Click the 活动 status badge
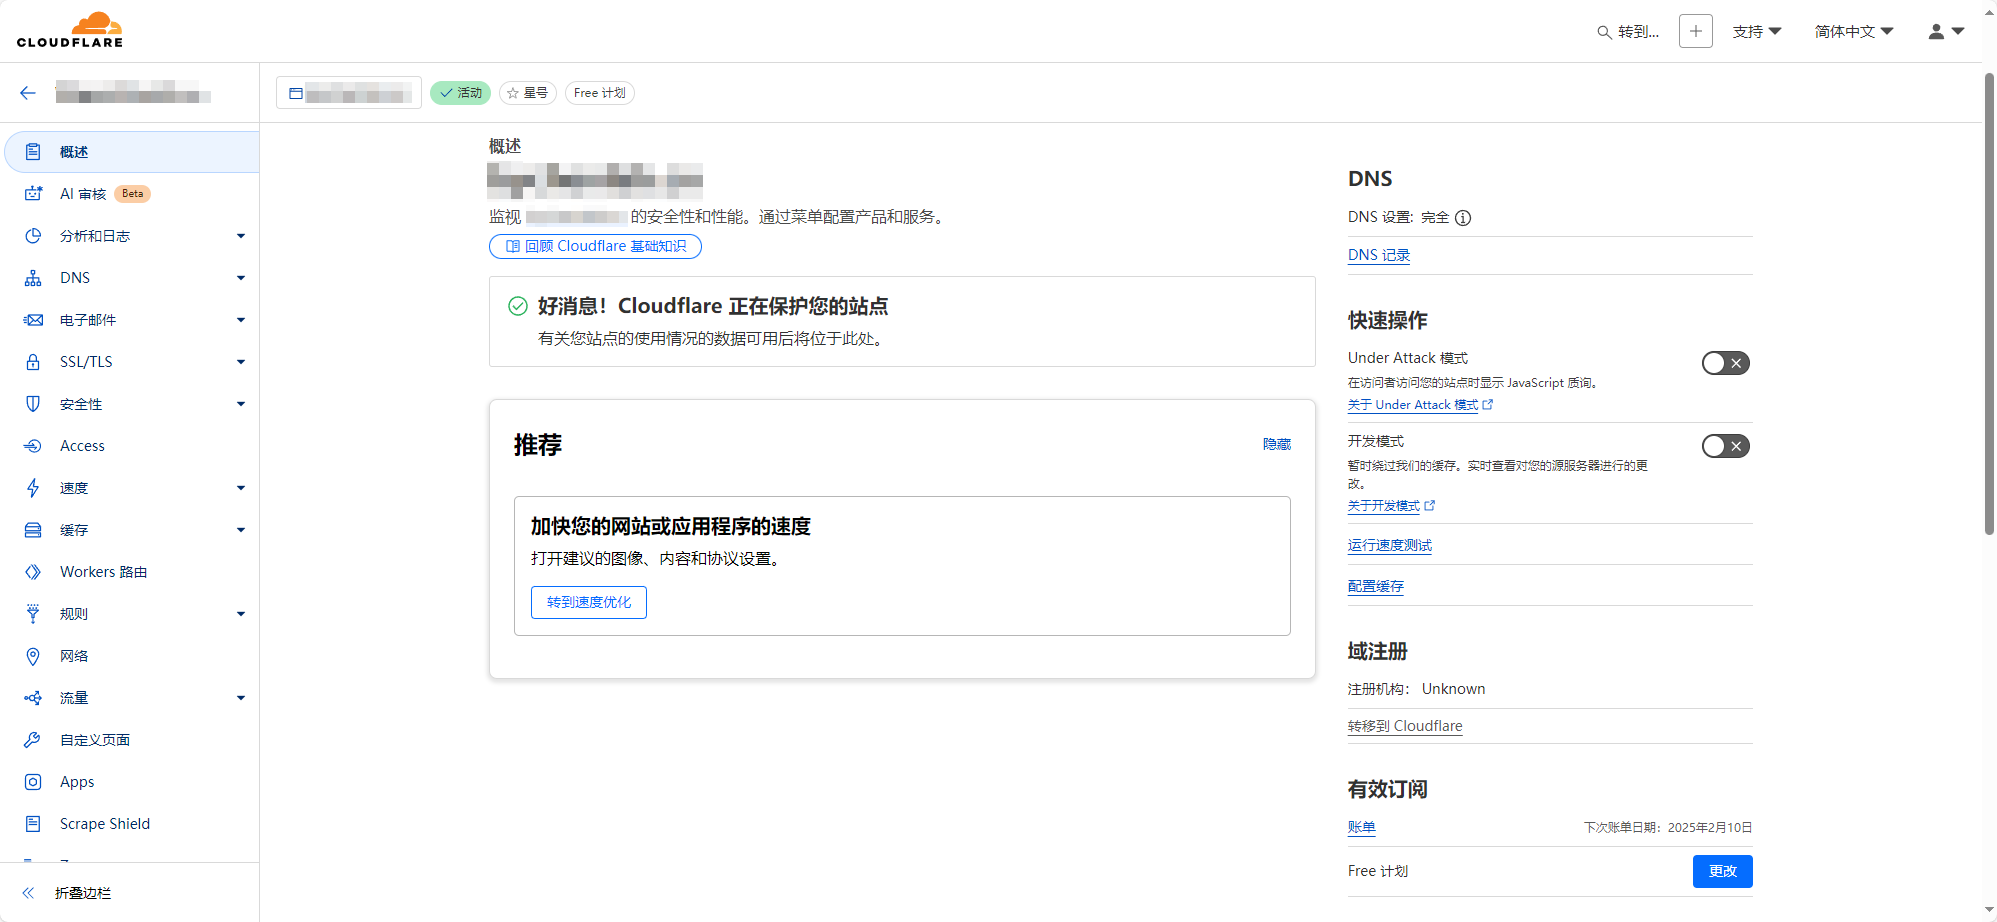Screen dimensions: 1997x922 pos(460,93)
